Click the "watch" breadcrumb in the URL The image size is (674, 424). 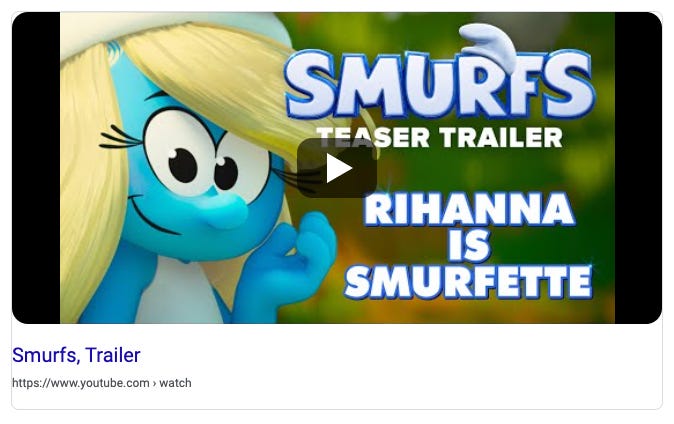tap(175, 383)
